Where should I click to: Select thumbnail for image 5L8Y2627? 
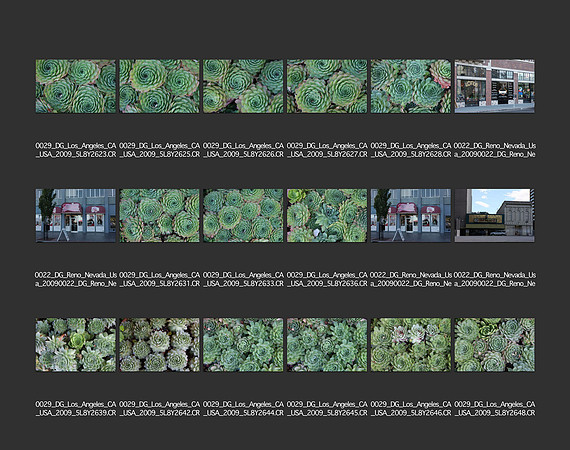[327, 86]
